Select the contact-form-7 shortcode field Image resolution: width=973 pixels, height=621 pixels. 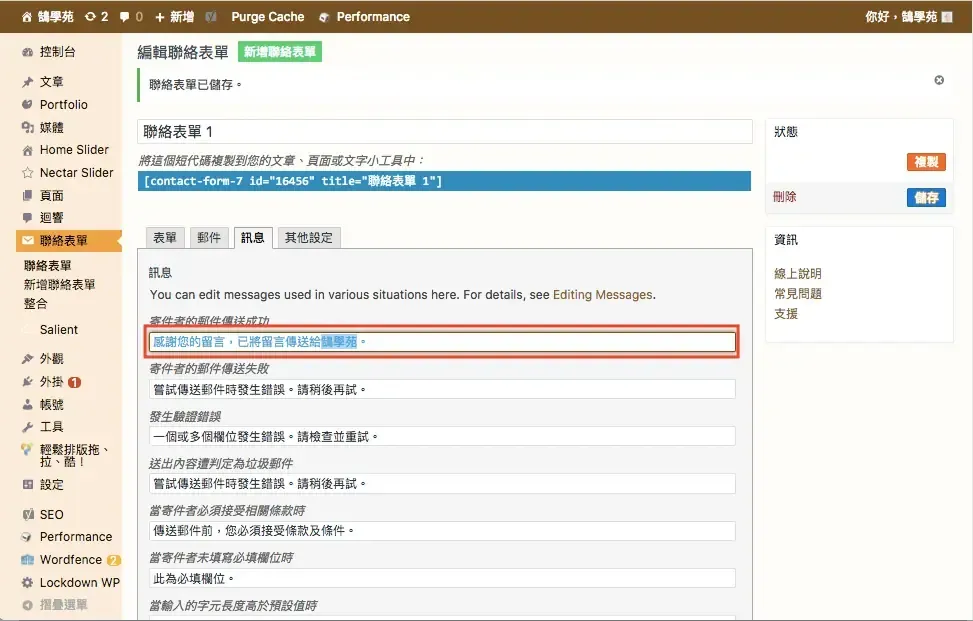coord(444,181)
